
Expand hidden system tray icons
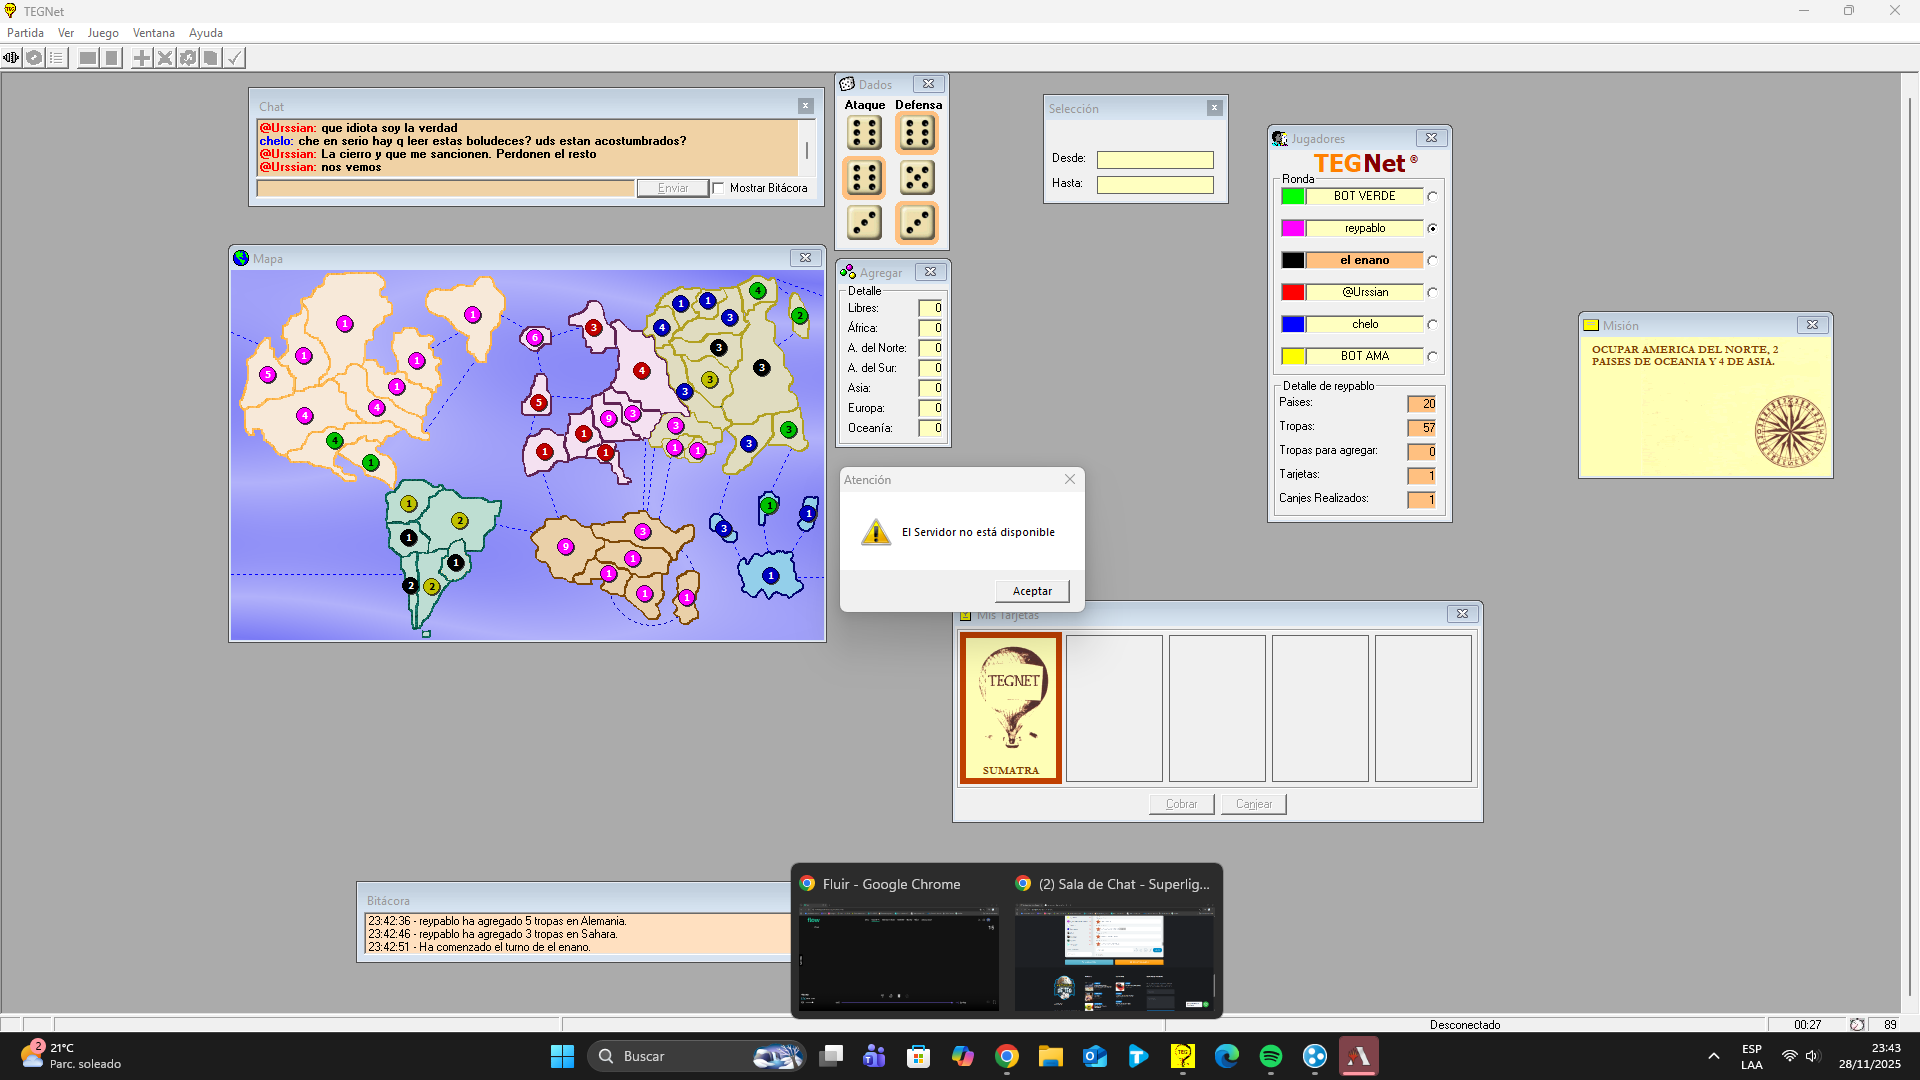1713,1056
